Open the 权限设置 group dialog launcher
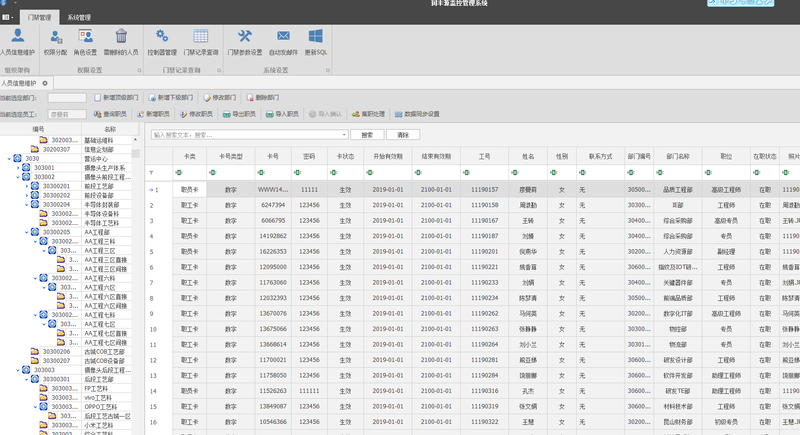800x435 pixels. coord(139,70)
